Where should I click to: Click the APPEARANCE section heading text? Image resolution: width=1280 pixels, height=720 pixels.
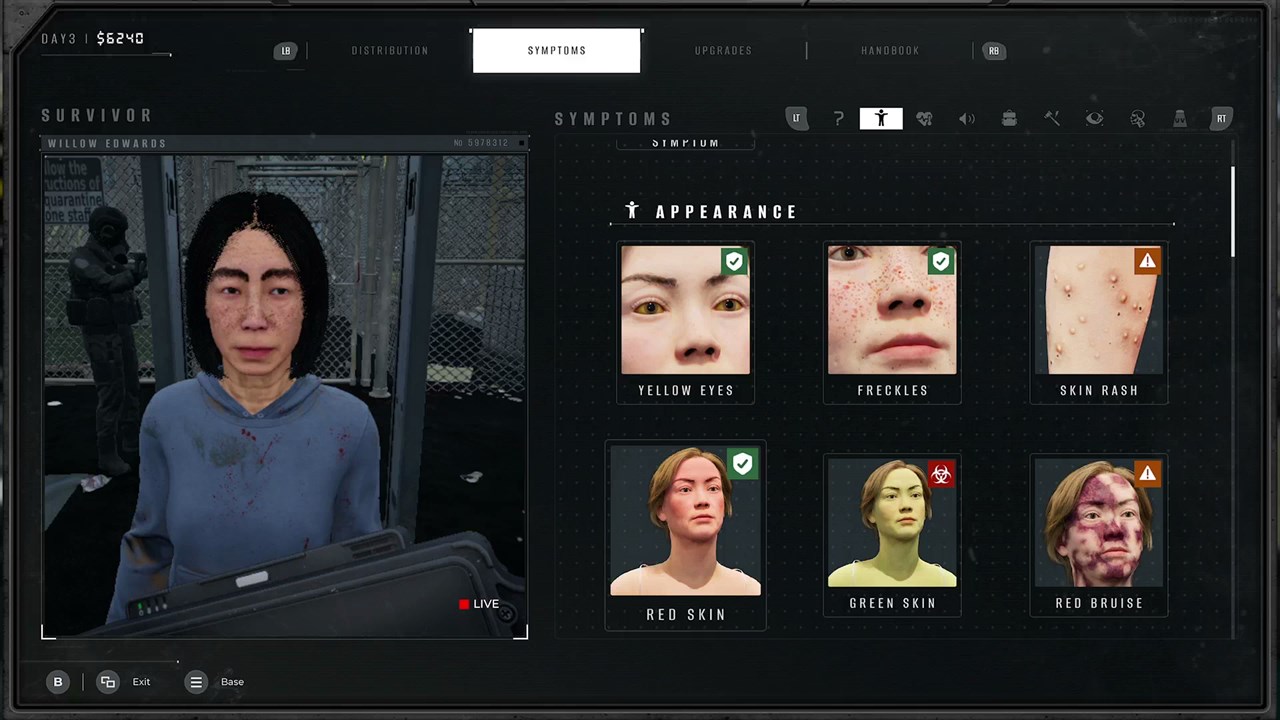(727, 212)
